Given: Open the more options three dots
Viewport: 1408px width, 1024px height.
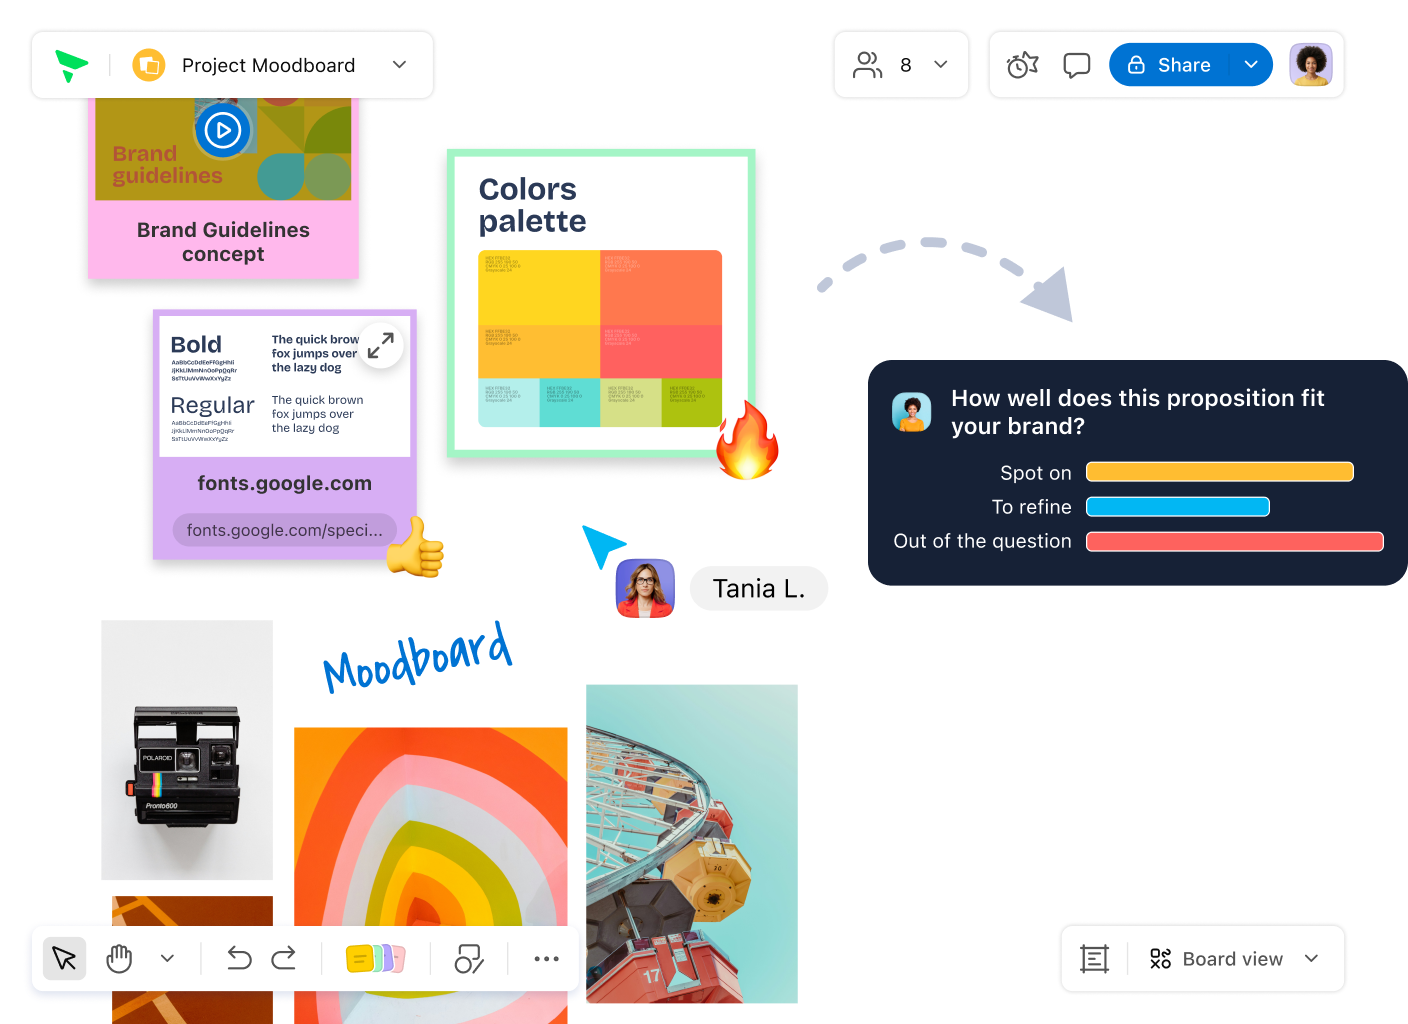Looking at the screenshot, I should coord(546,959).
